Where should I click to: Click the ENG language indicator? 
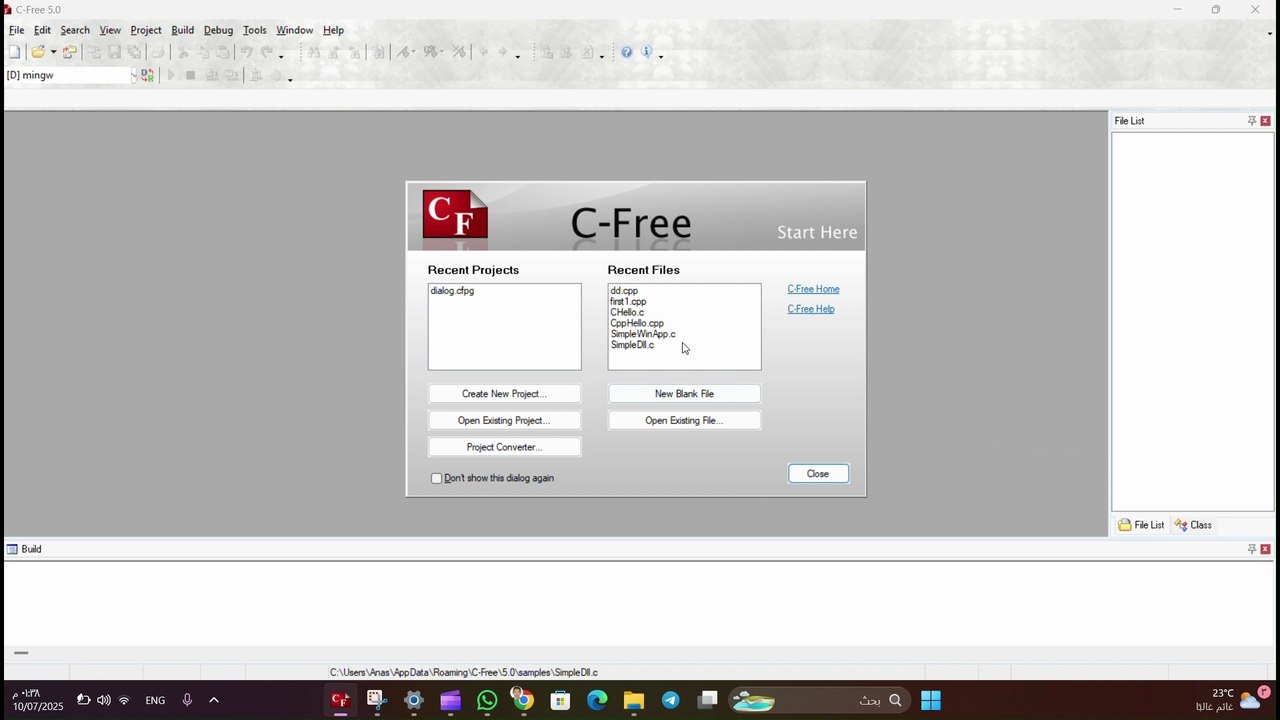[x=155, y=700]
